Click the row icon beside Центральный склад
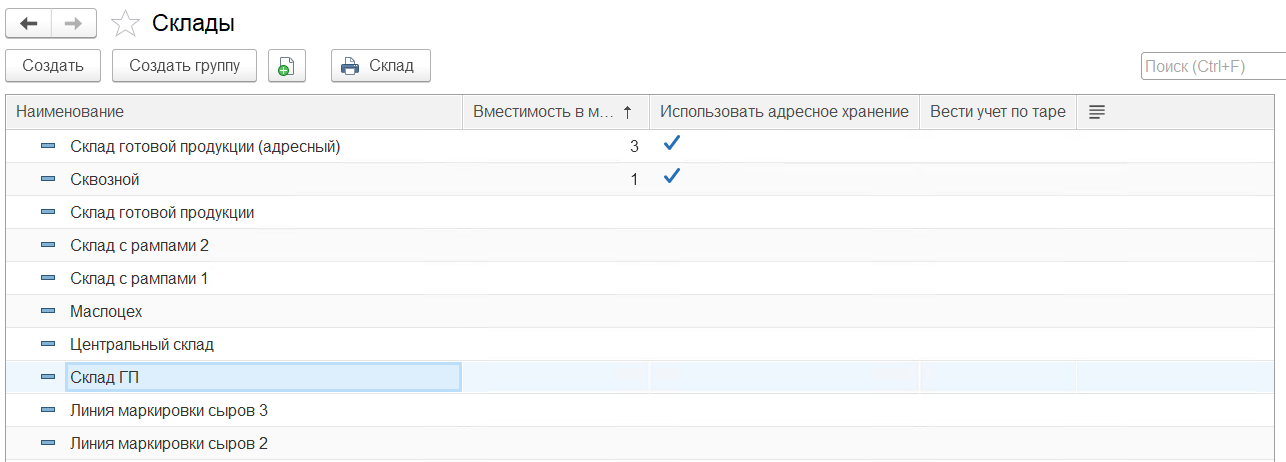 [x=48, y=344]
